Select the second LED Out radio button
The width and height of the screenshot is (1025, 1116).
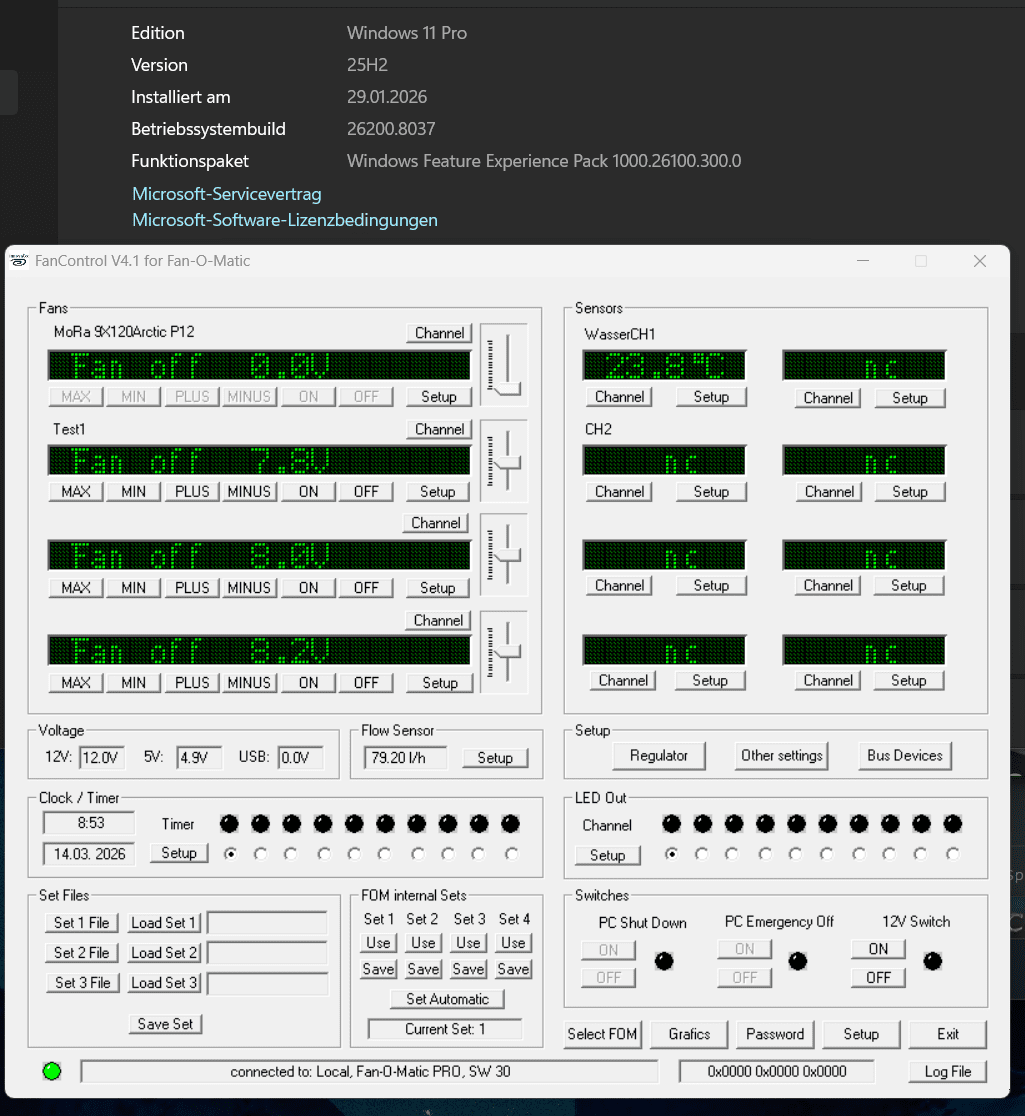(702, 853)
